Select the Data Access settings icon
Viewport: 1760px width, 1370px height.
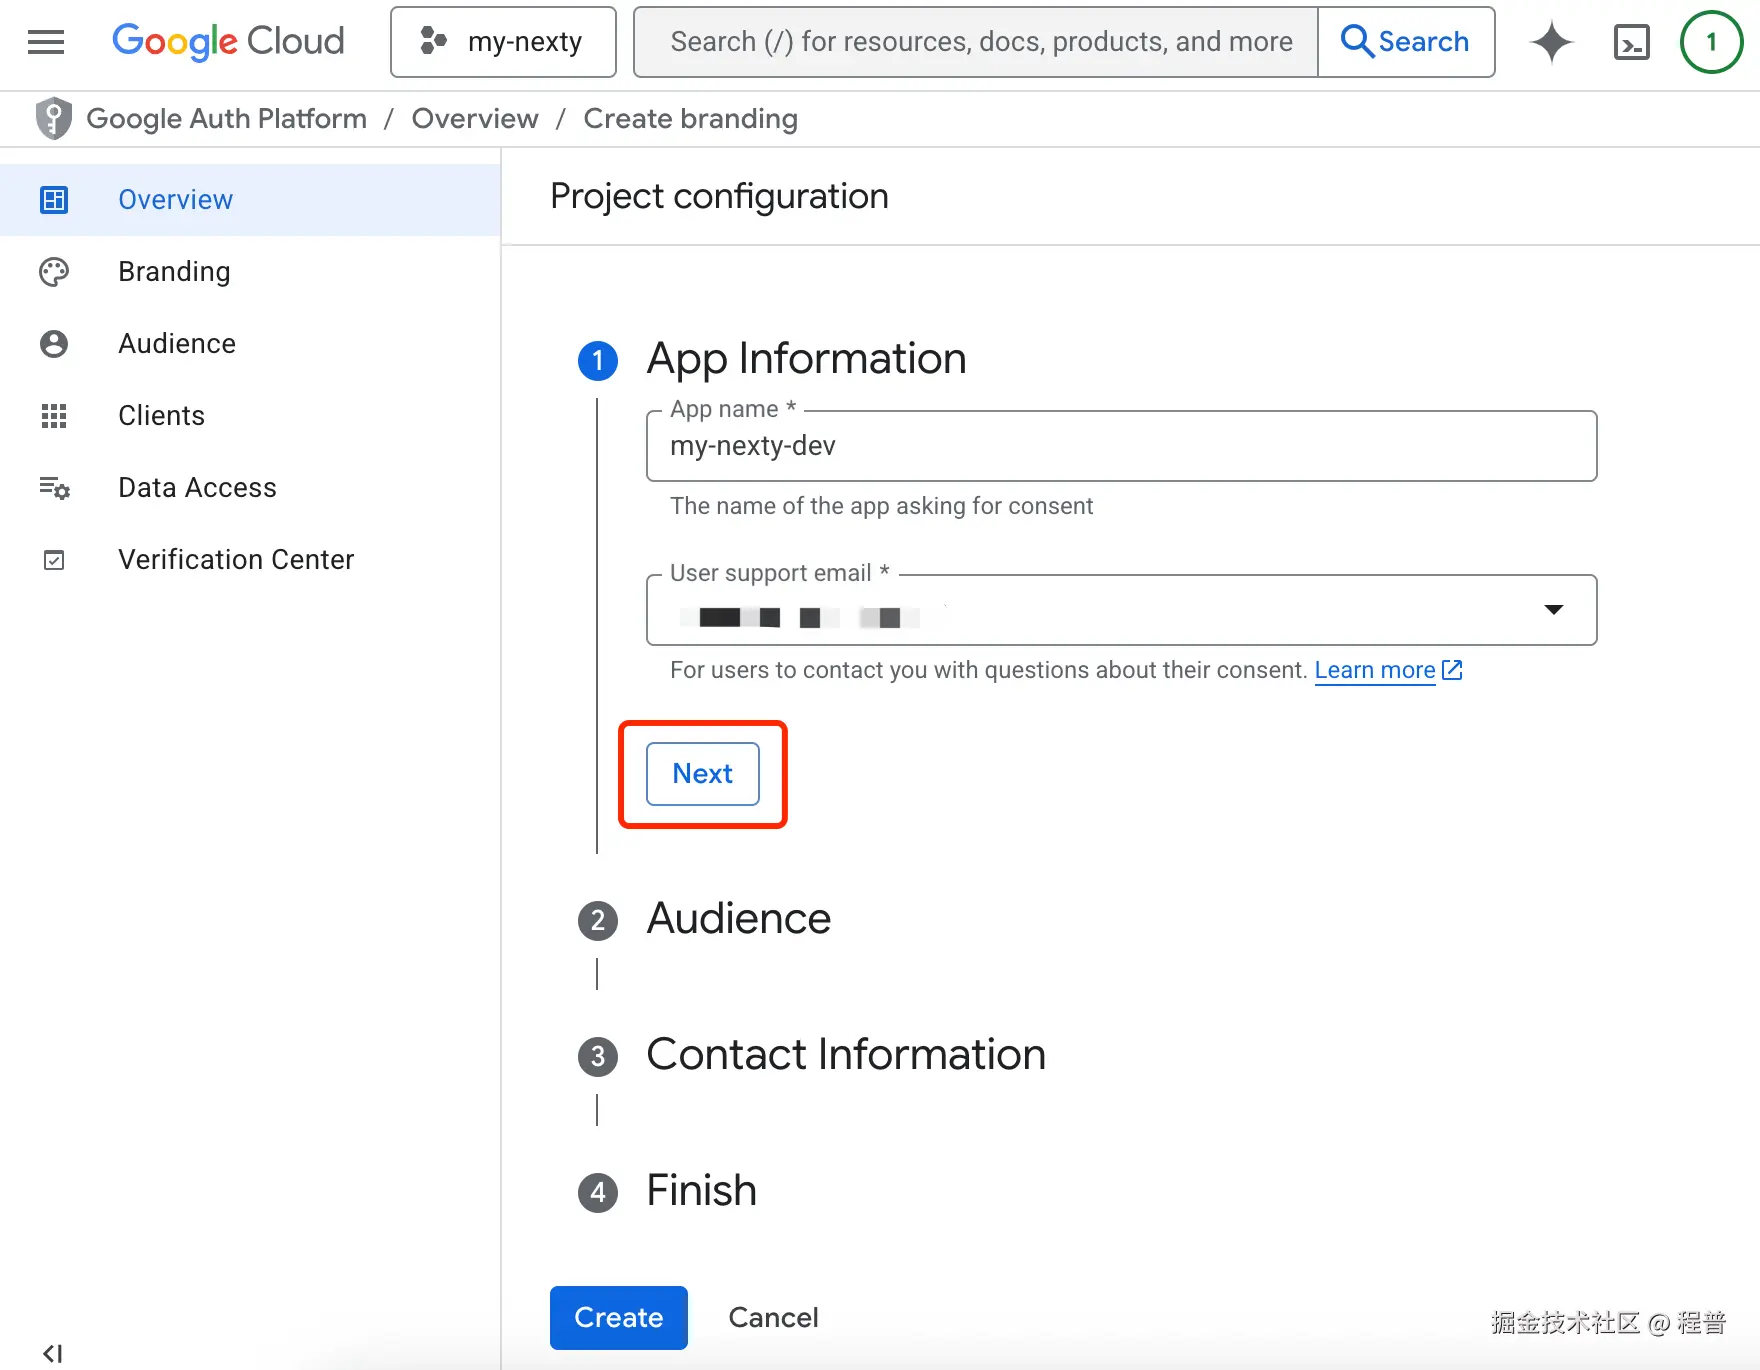click(x=53, y=488)
